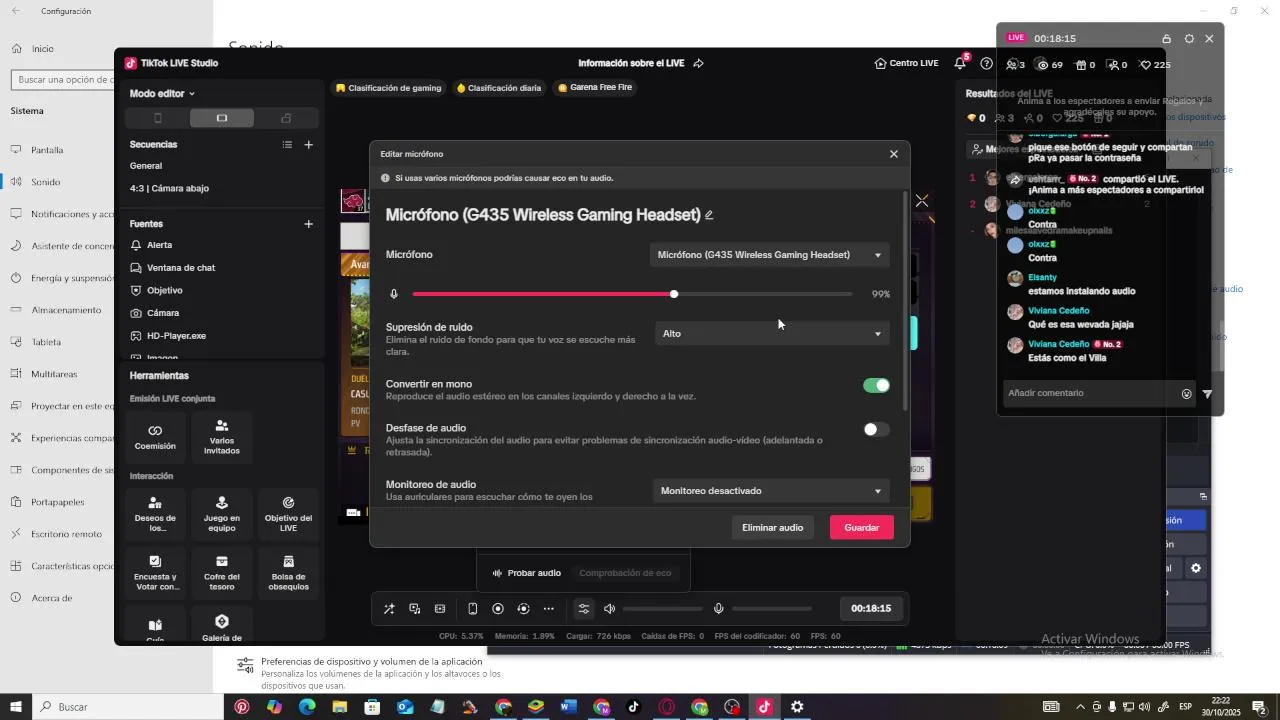Add a new scene with Secuencias plus
The width and height of the screenshot is (1280, 720).
click(309, 145)
